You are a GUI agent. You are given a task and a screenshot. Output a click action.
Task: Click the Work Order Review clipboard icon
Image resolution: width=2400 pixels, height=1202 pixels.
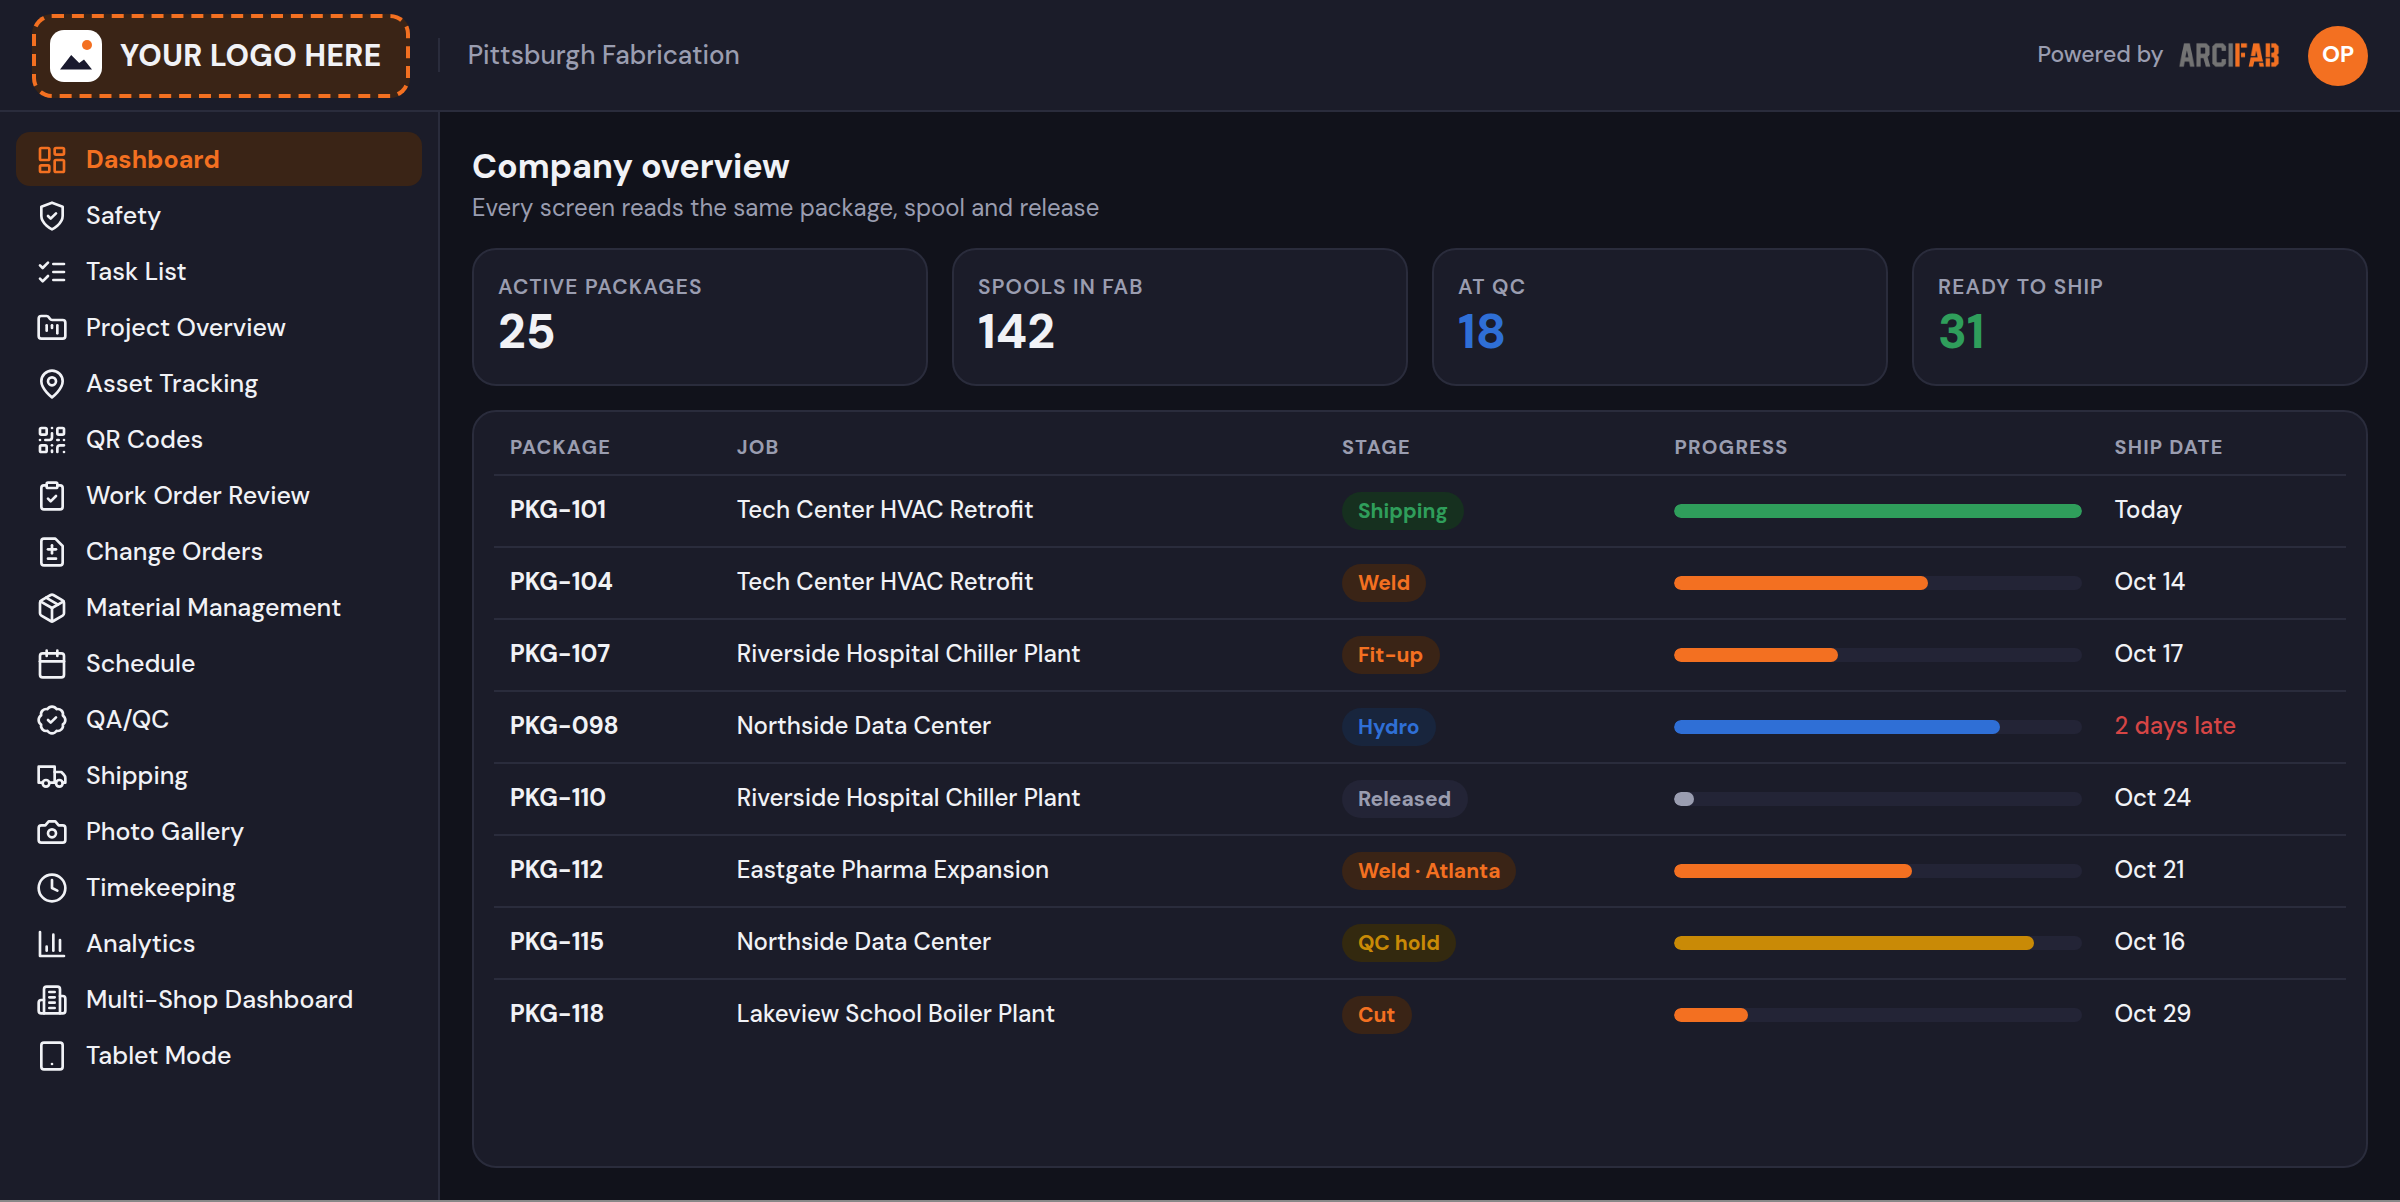pos(52,496)
